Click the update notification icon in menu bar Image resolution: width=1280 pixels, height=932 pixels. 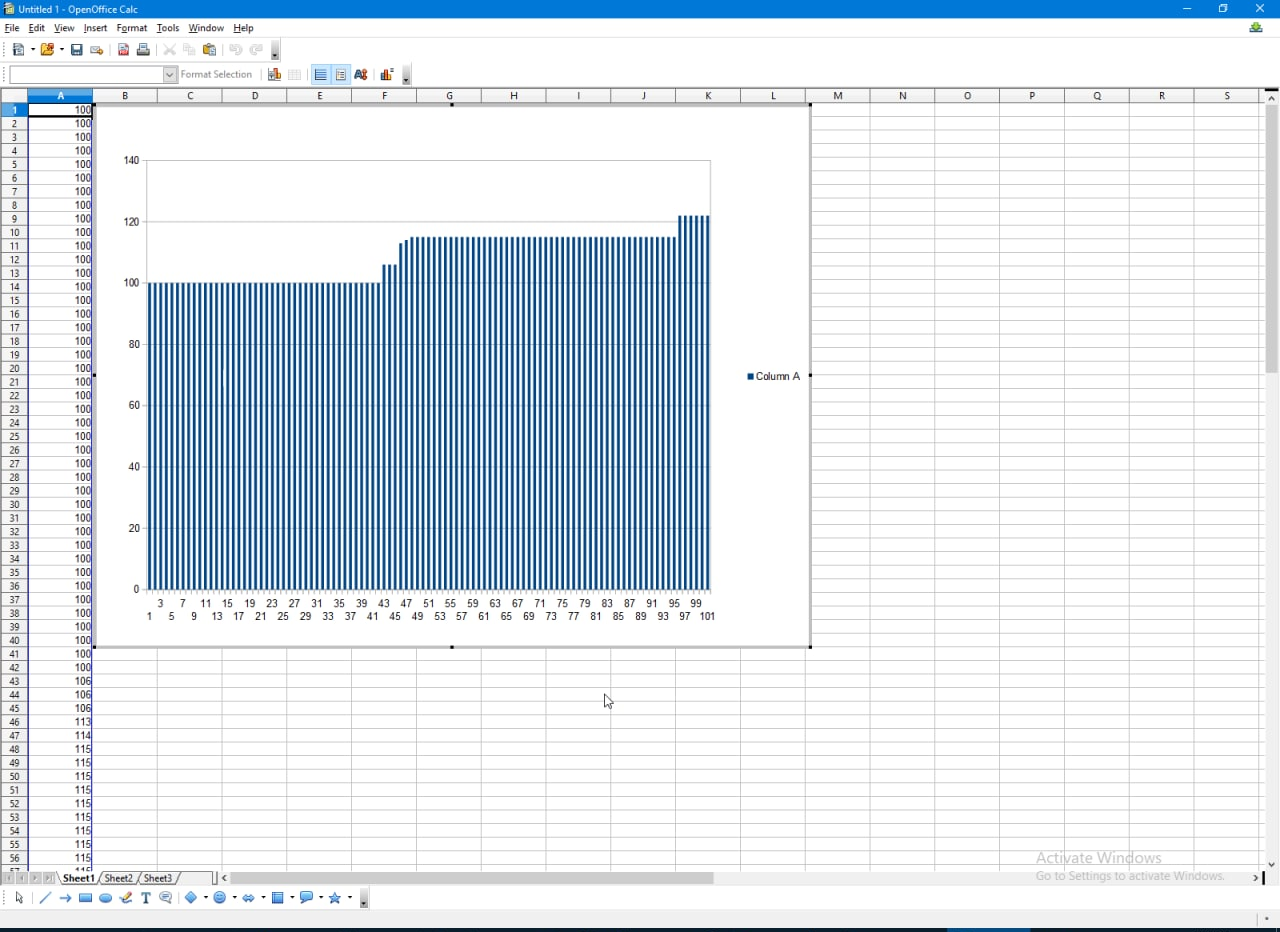pos(1256,28)
